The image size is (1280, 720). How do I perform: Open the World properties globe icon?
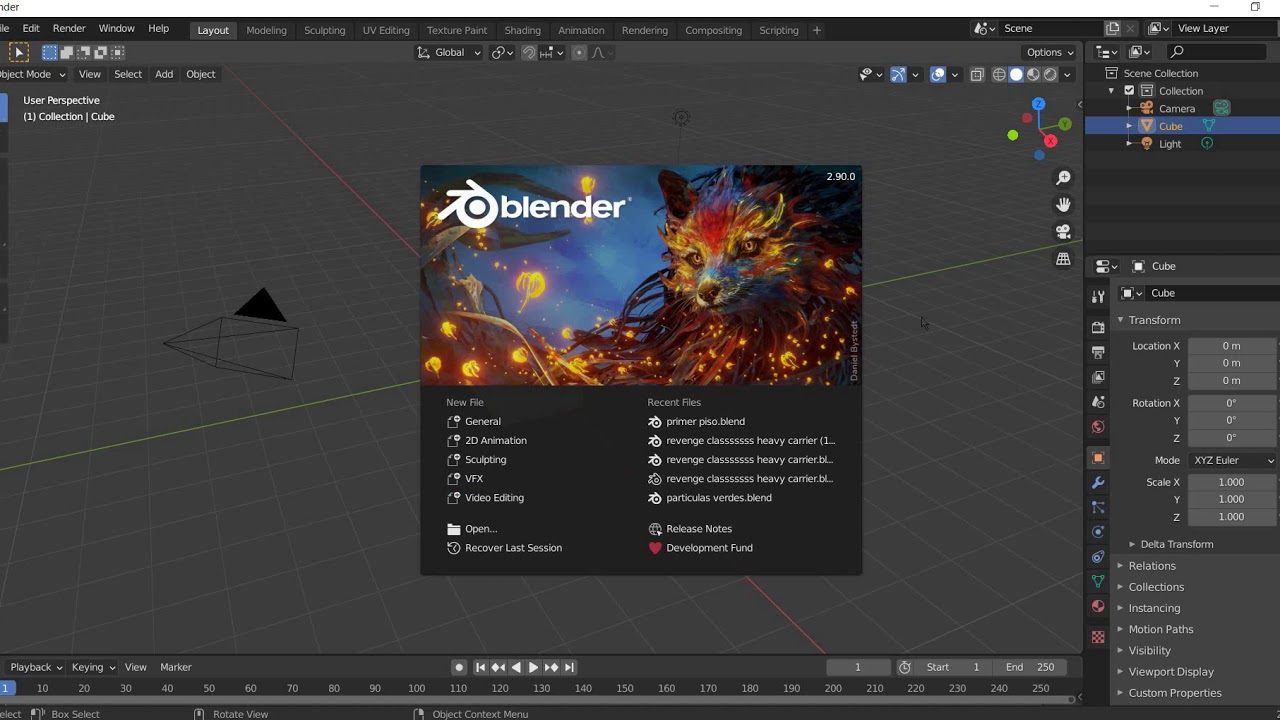[1098, 427]
